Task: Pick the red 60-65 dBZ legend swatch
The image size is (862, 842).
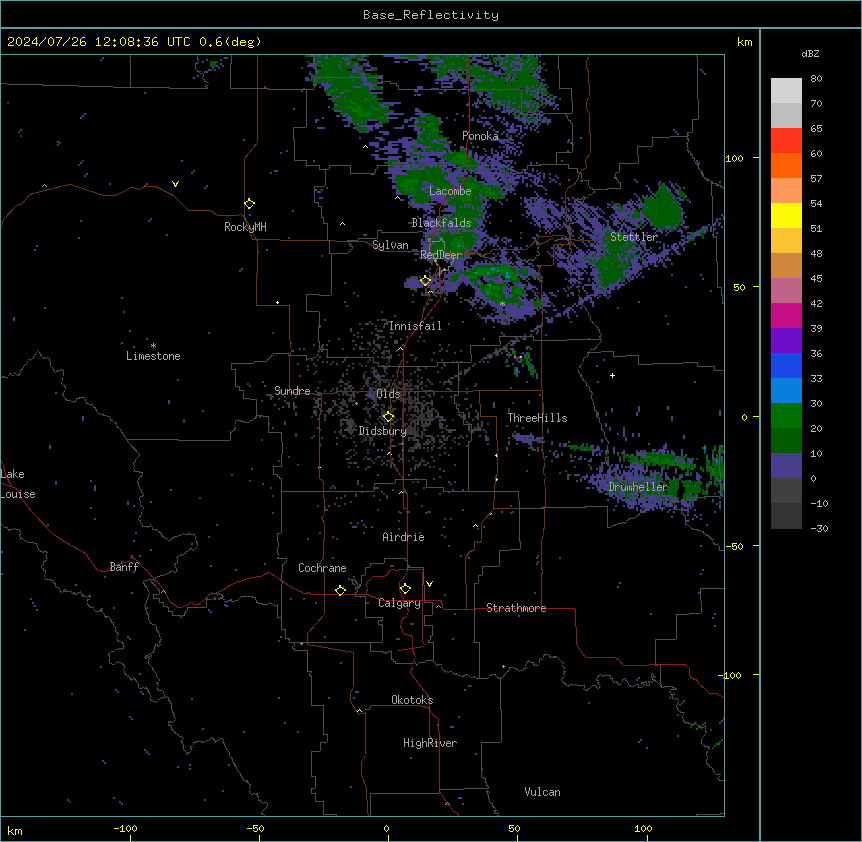Action: [x=786, y=141]
